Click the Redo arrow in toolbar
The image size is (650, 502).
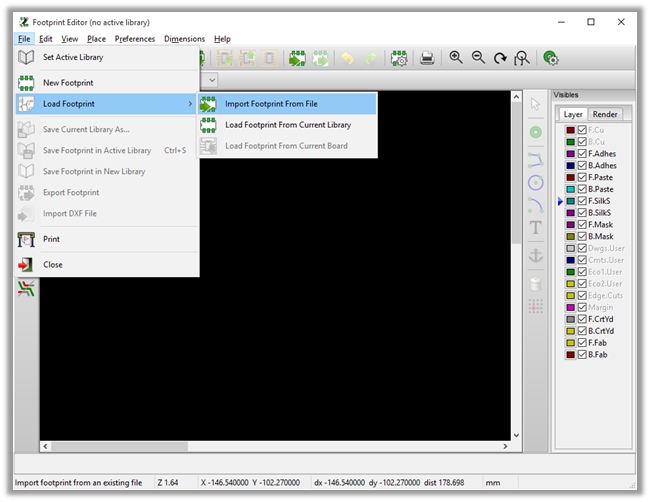pyautogui.click(x=370, y=58)
